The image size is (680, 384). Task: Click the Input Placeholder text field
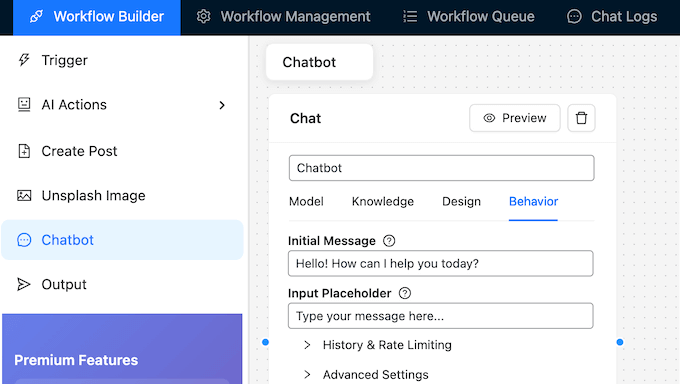point(441,316)
